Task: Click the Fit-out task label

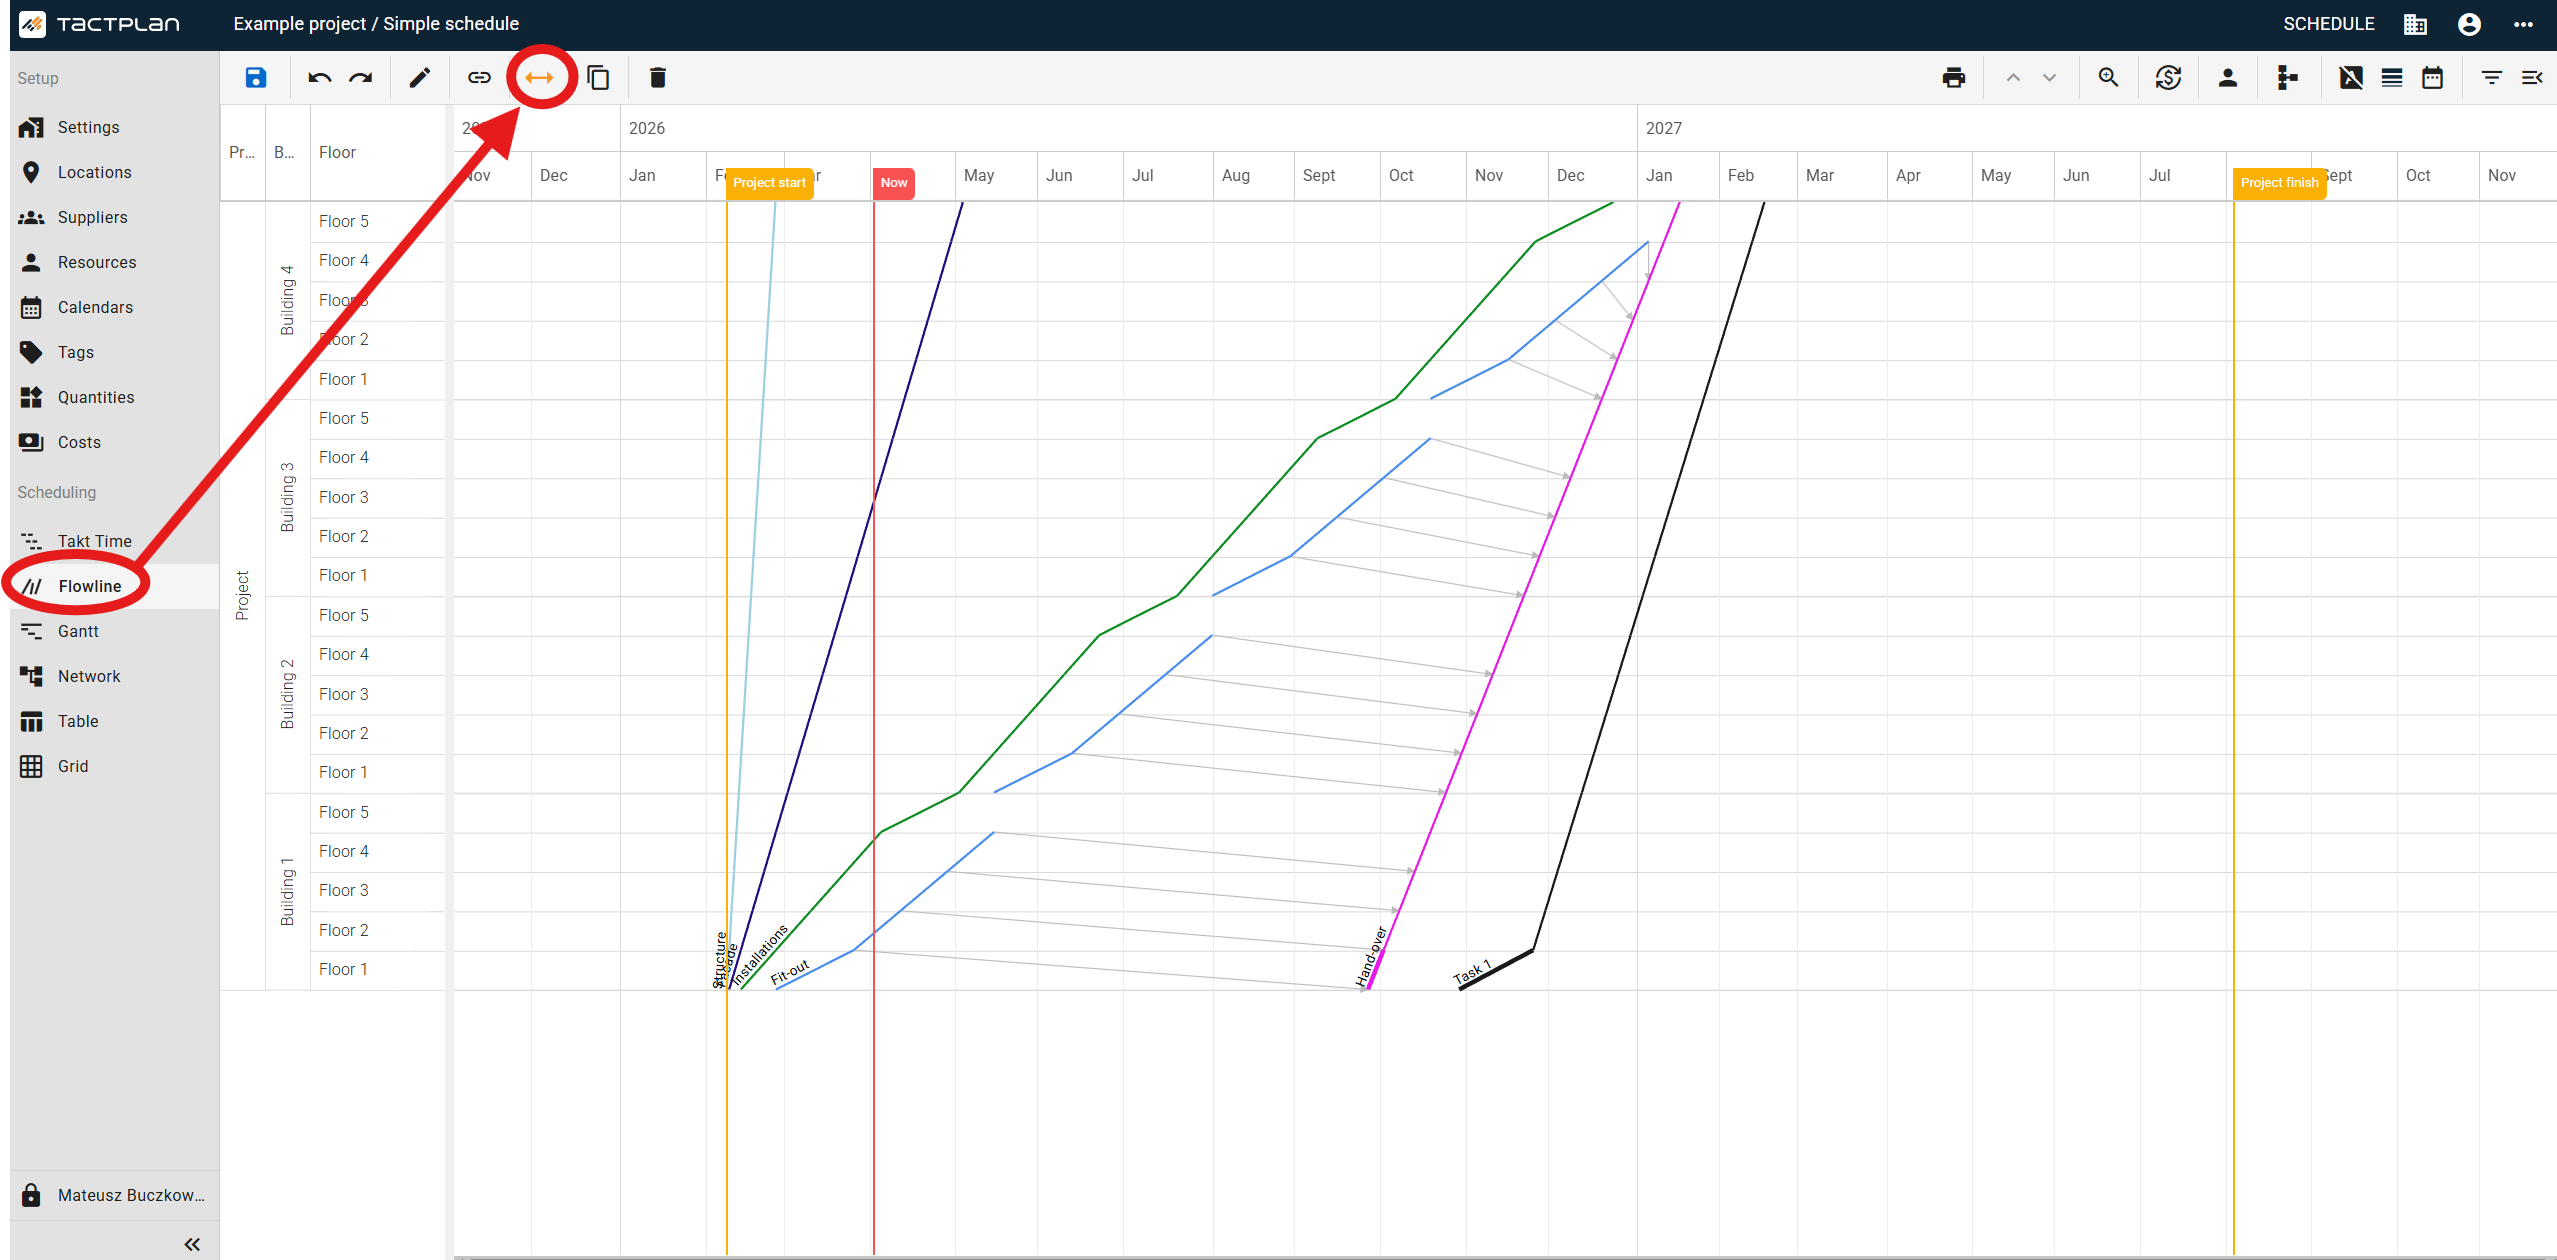Action: [x=790, y=973]
